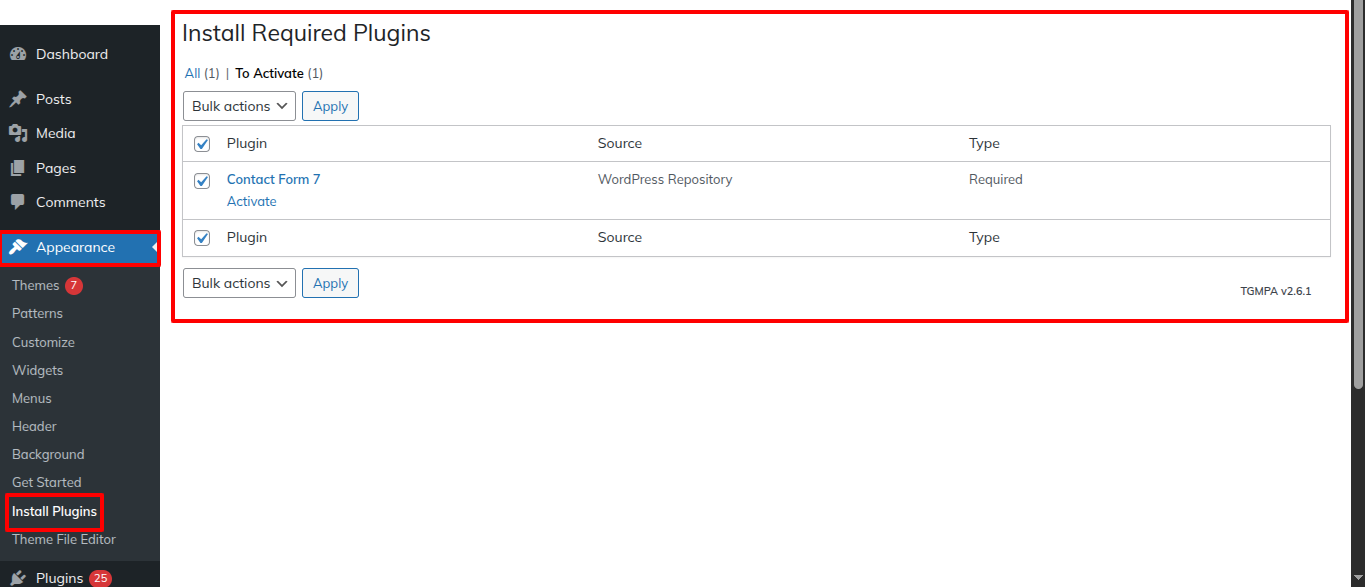
Task: Click the Media icon in sidebar
Action: 18,133
